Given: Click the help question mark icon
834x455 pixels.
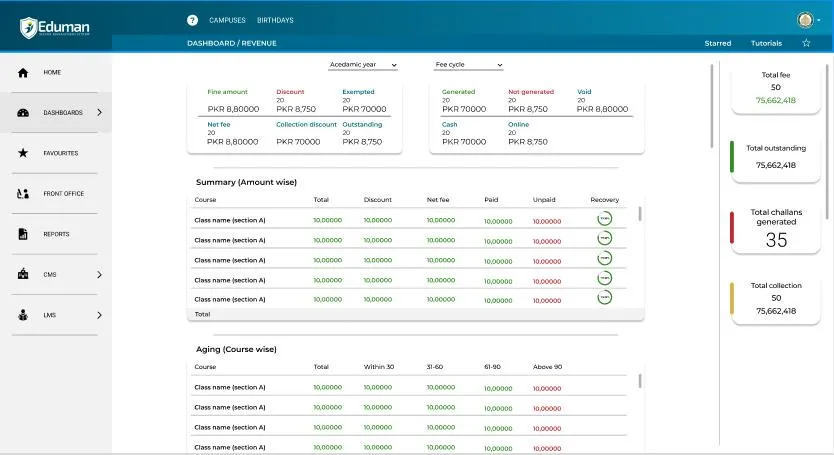Looking at the screenshot, I should click(192, 20).
